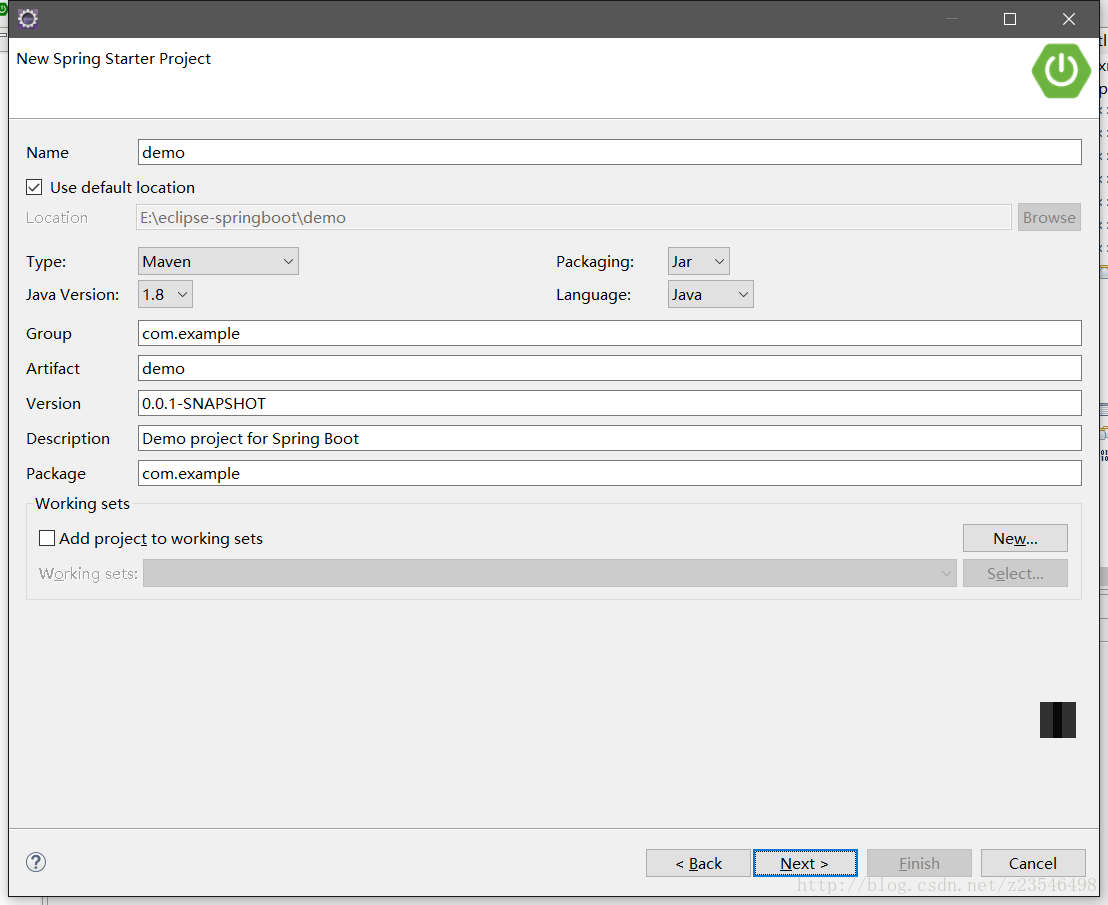Click the gear icon in title bar
1108x905 pixels.
pyautogui.click(x=28, y=18)
